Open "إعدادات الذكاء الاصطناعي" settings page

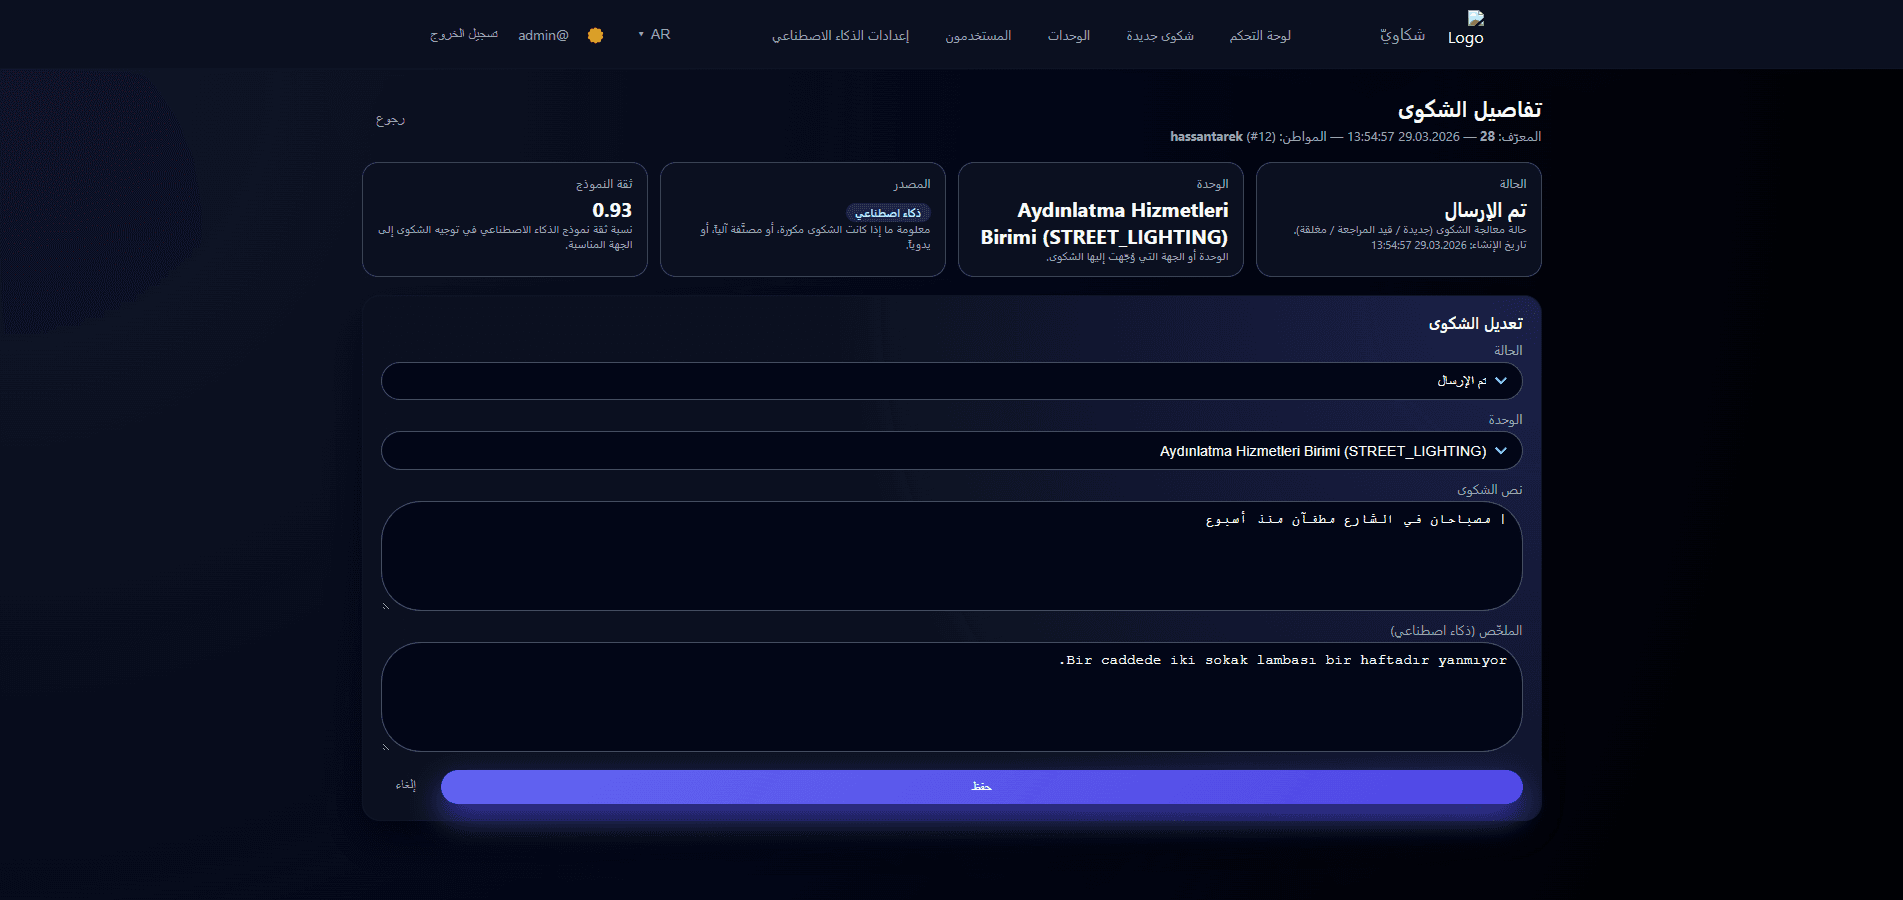(841, 34)
